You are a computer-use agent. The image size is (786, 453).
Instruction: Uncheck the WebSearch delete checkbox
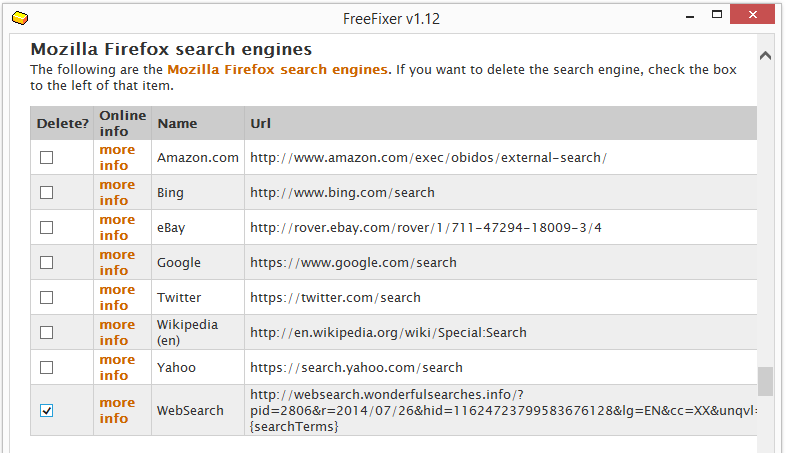(x=47, y=410)
